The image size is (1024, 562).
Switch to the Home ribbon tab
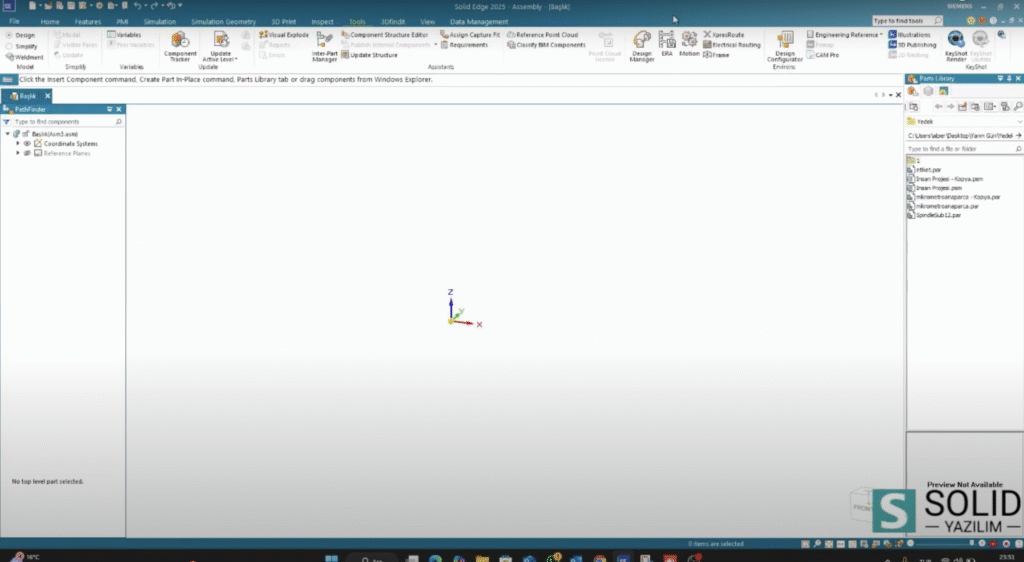click(50, 22)
